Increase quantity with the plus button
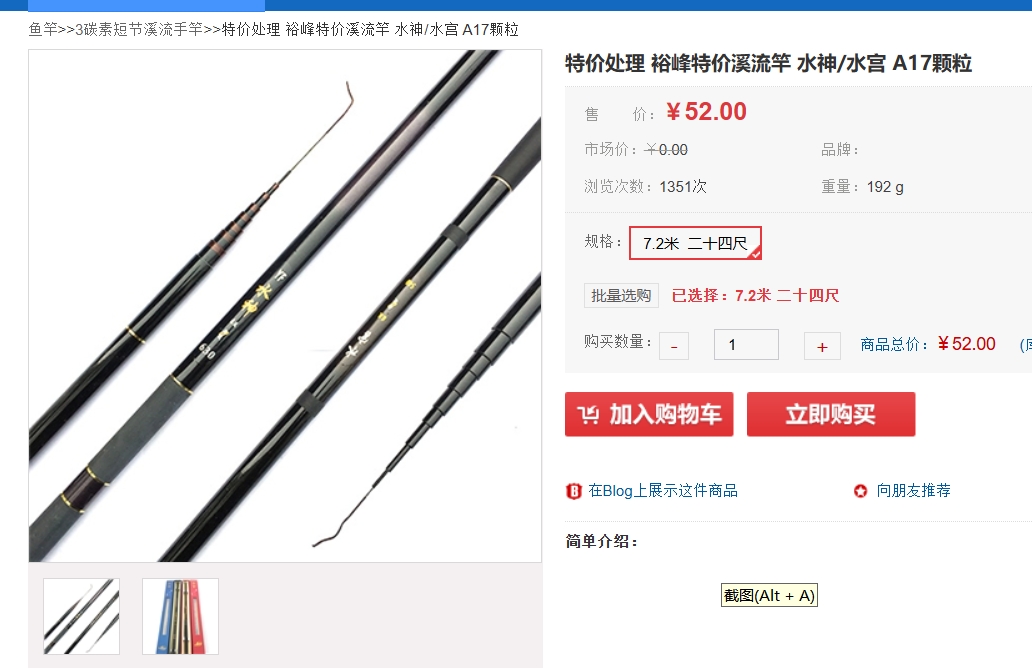This screenshot has width=1032, height=669. coord(822,346)
